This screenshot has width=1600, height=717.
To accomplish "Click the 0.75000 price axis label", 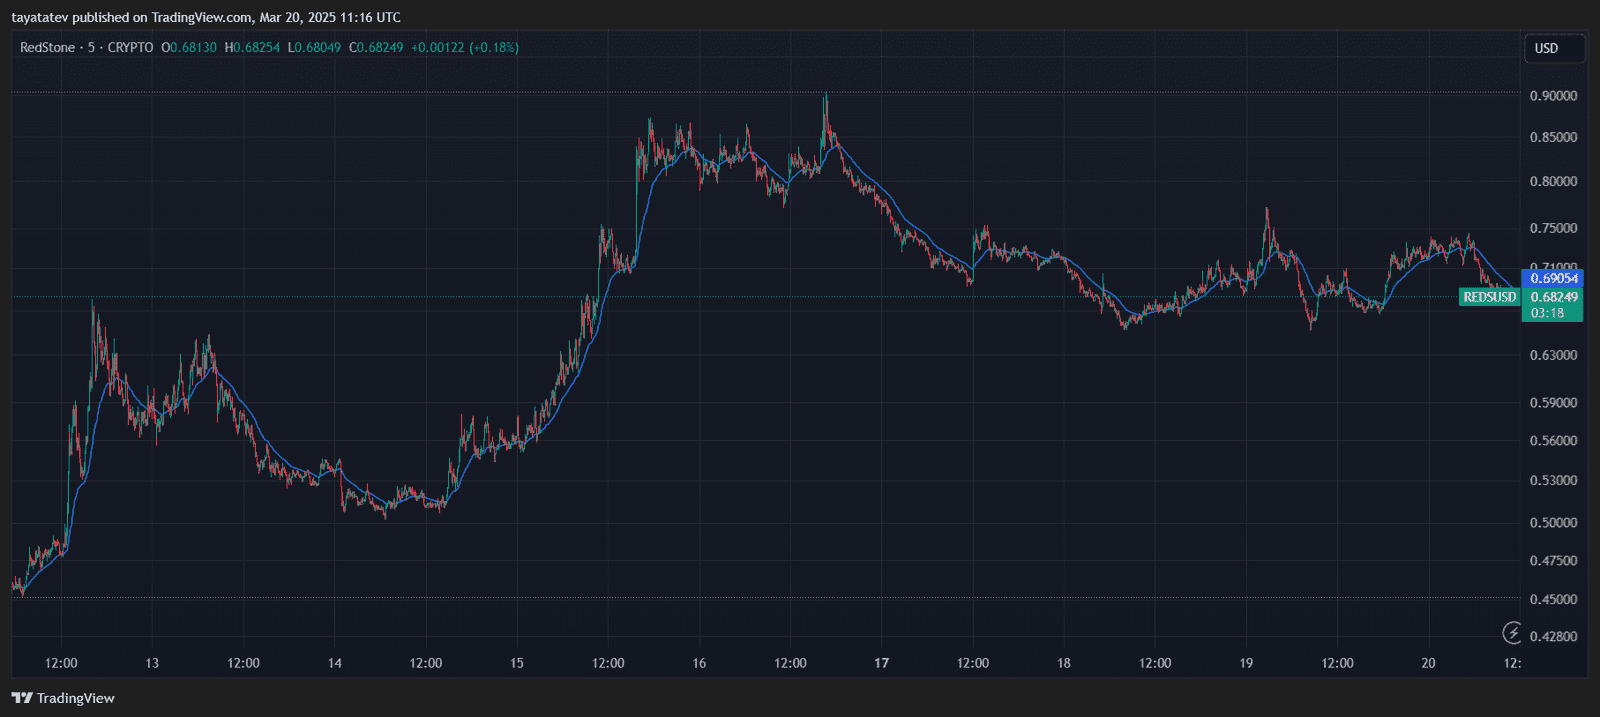I will pos(1553,228).
